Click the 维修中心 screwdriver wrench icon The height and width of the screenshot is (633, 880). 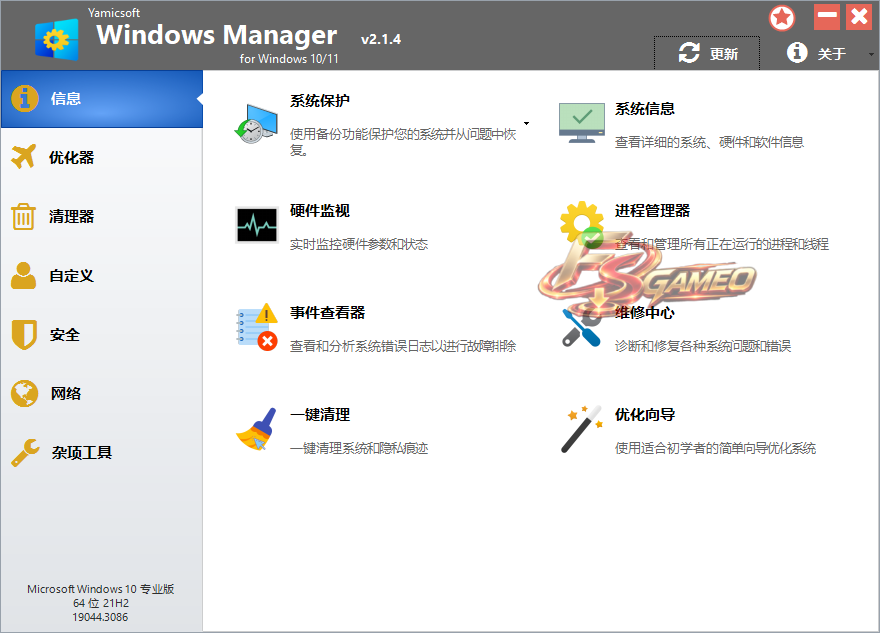(582, 327)
